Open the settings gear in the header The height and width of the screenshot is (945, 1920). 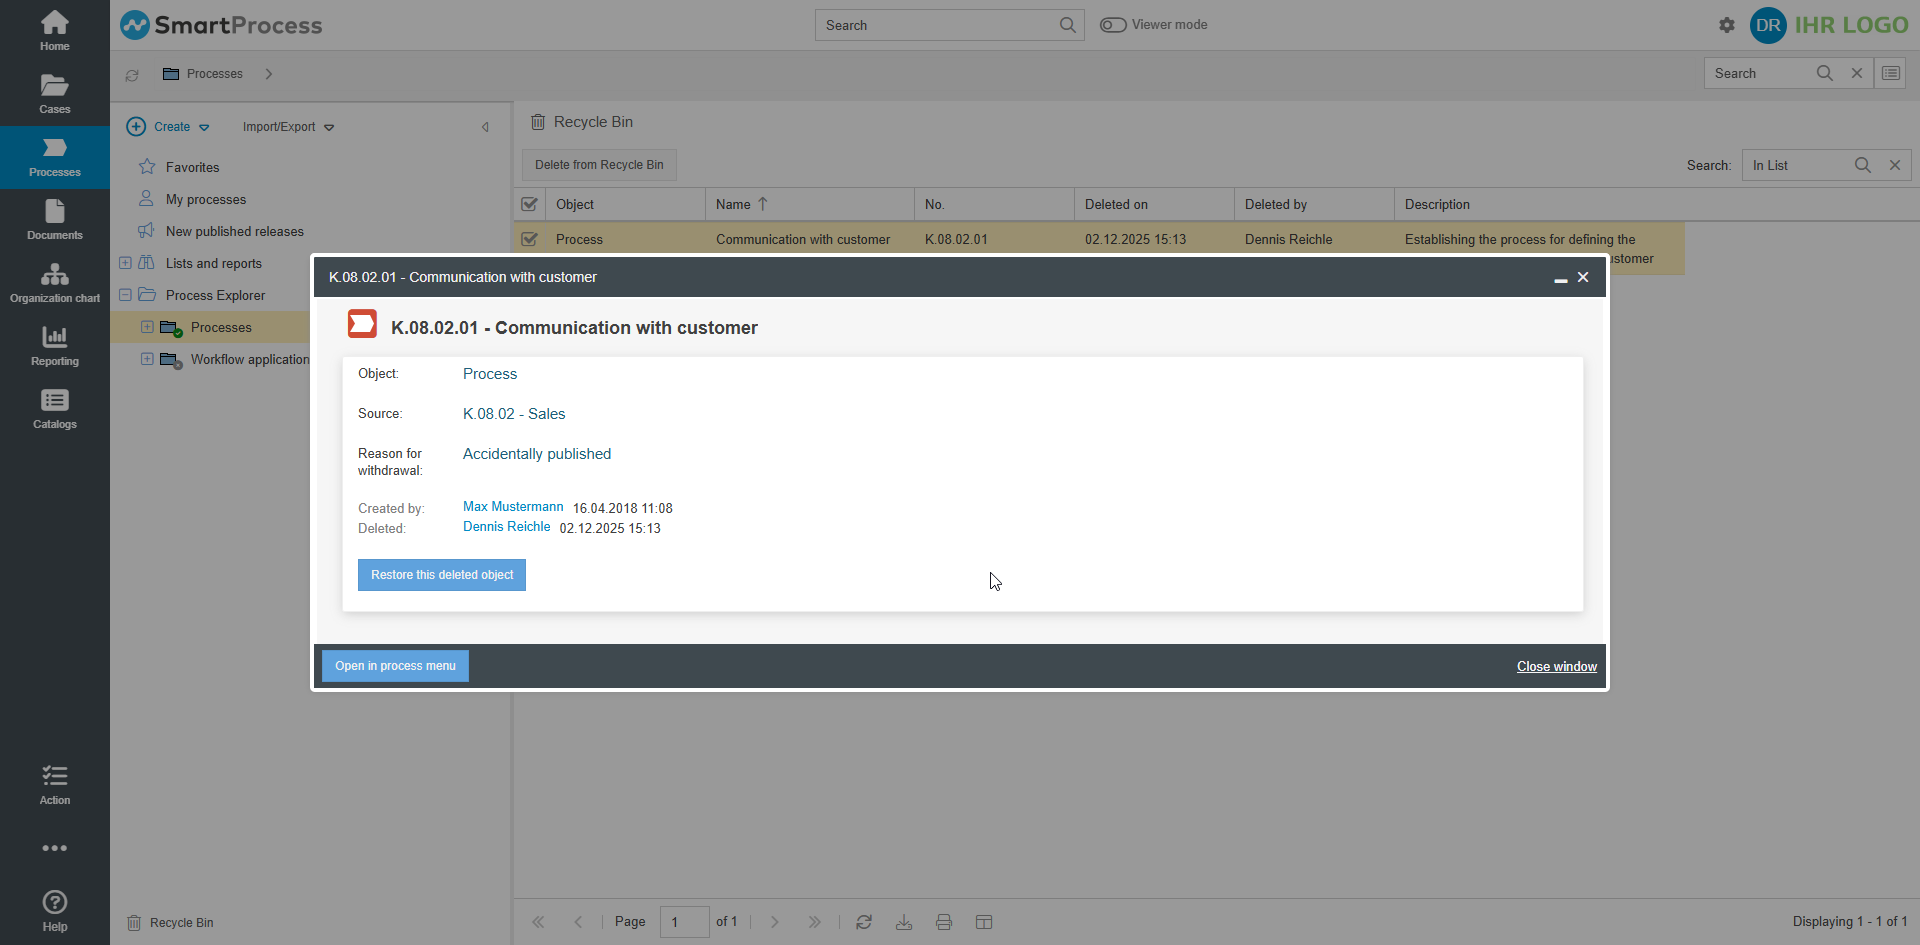[1727, 25]
